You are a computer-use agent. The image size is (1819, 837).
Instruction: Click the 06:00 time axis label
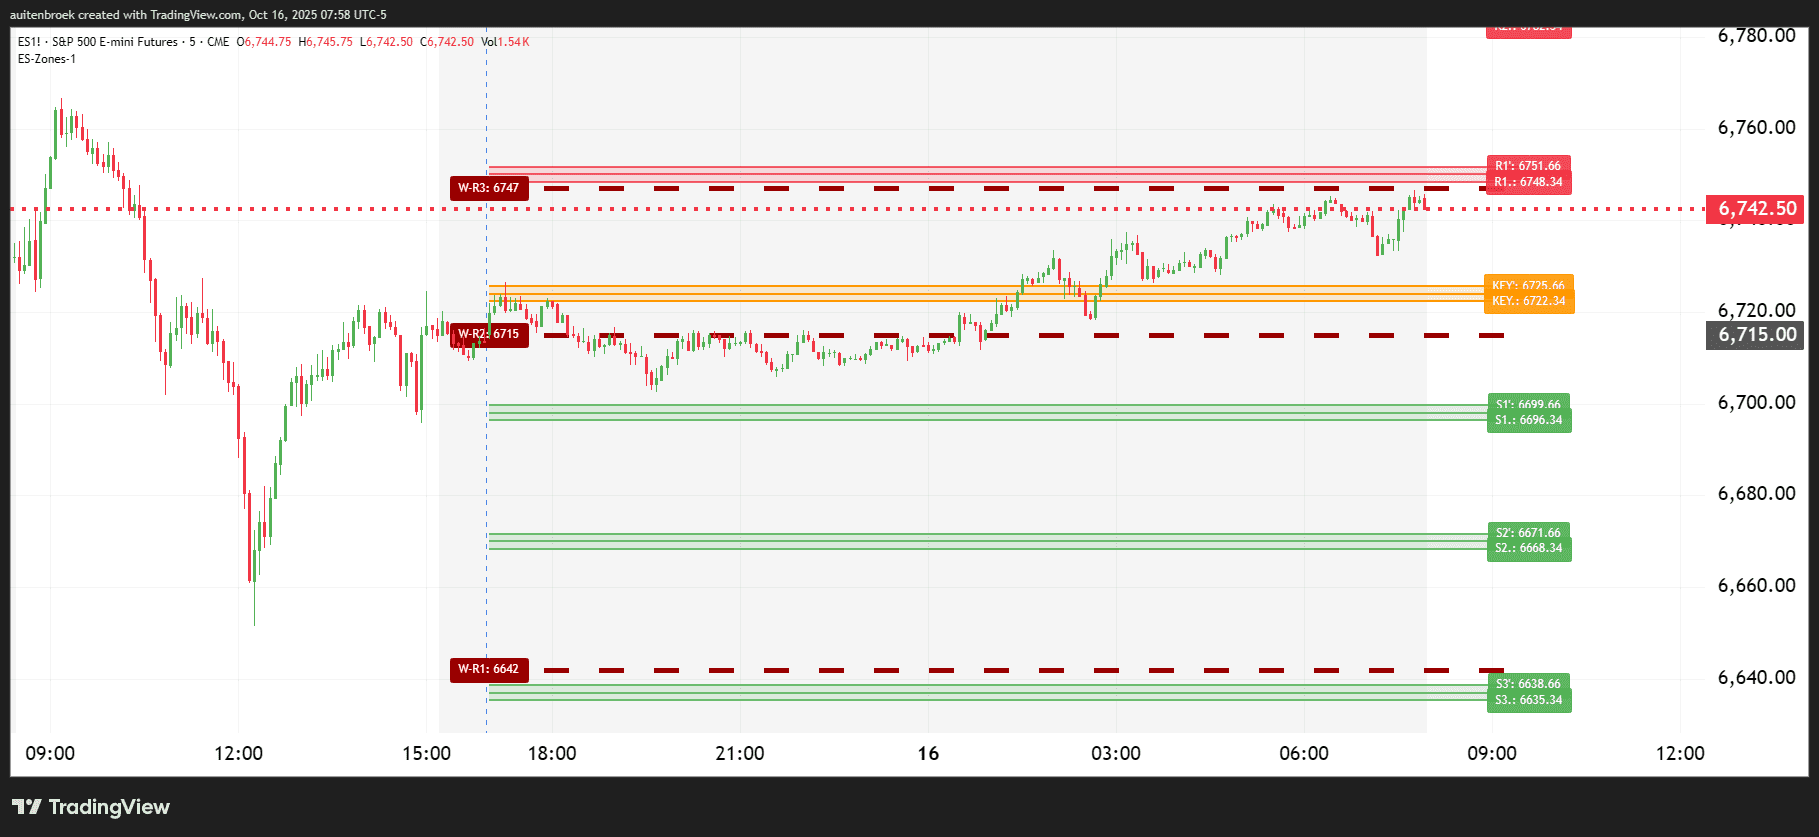(x=1304, y=753)
